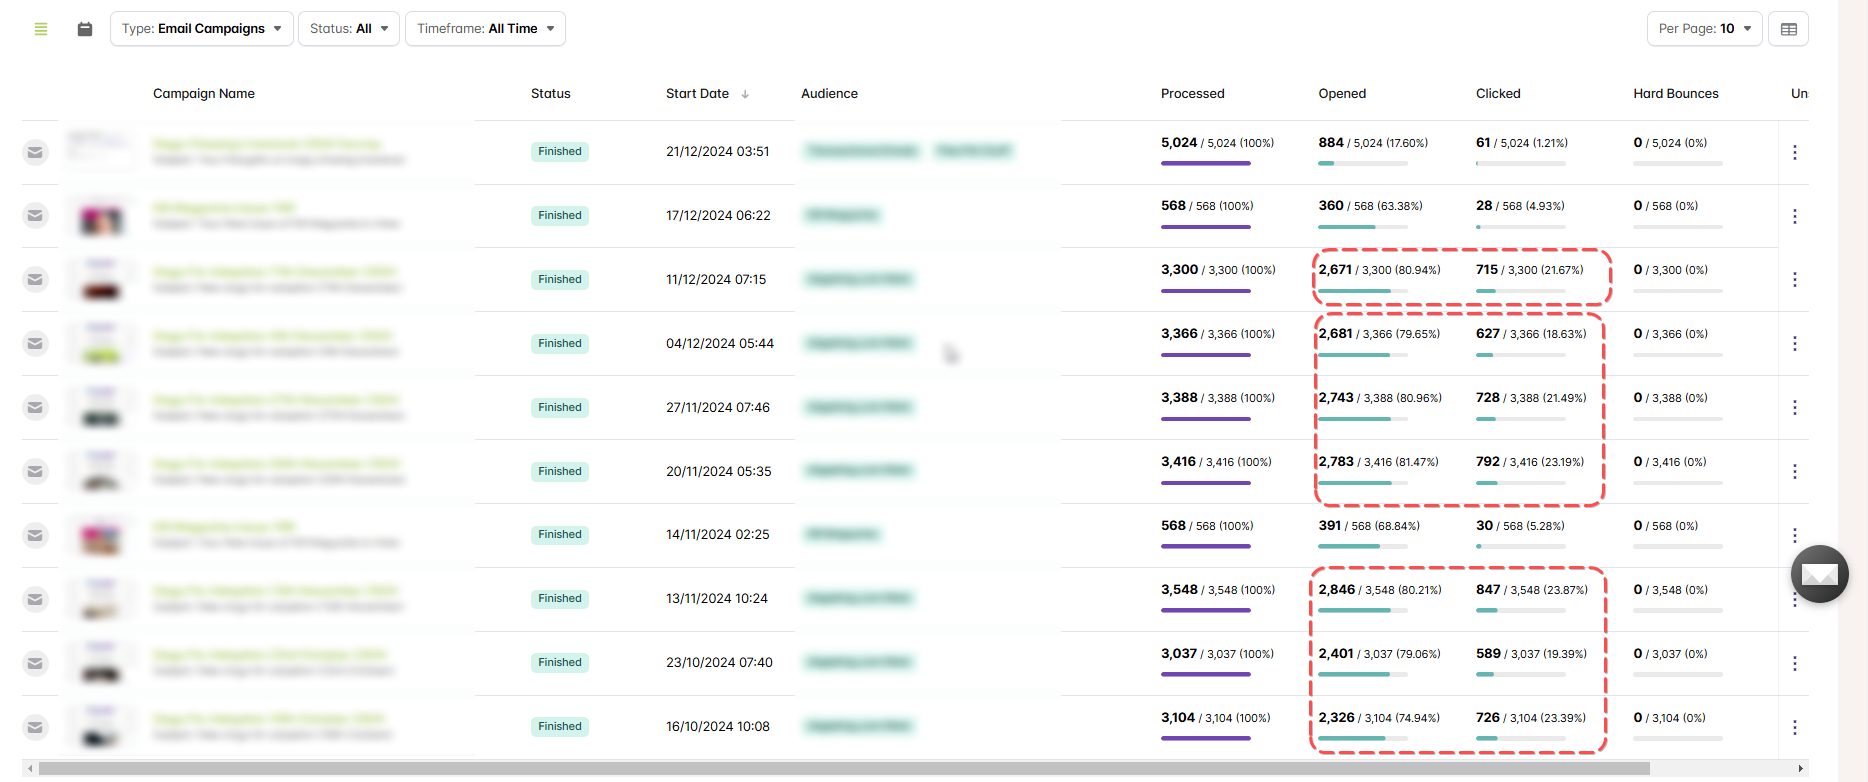Open row menu for 14/11/2024 02:25 campaign

1795,535
